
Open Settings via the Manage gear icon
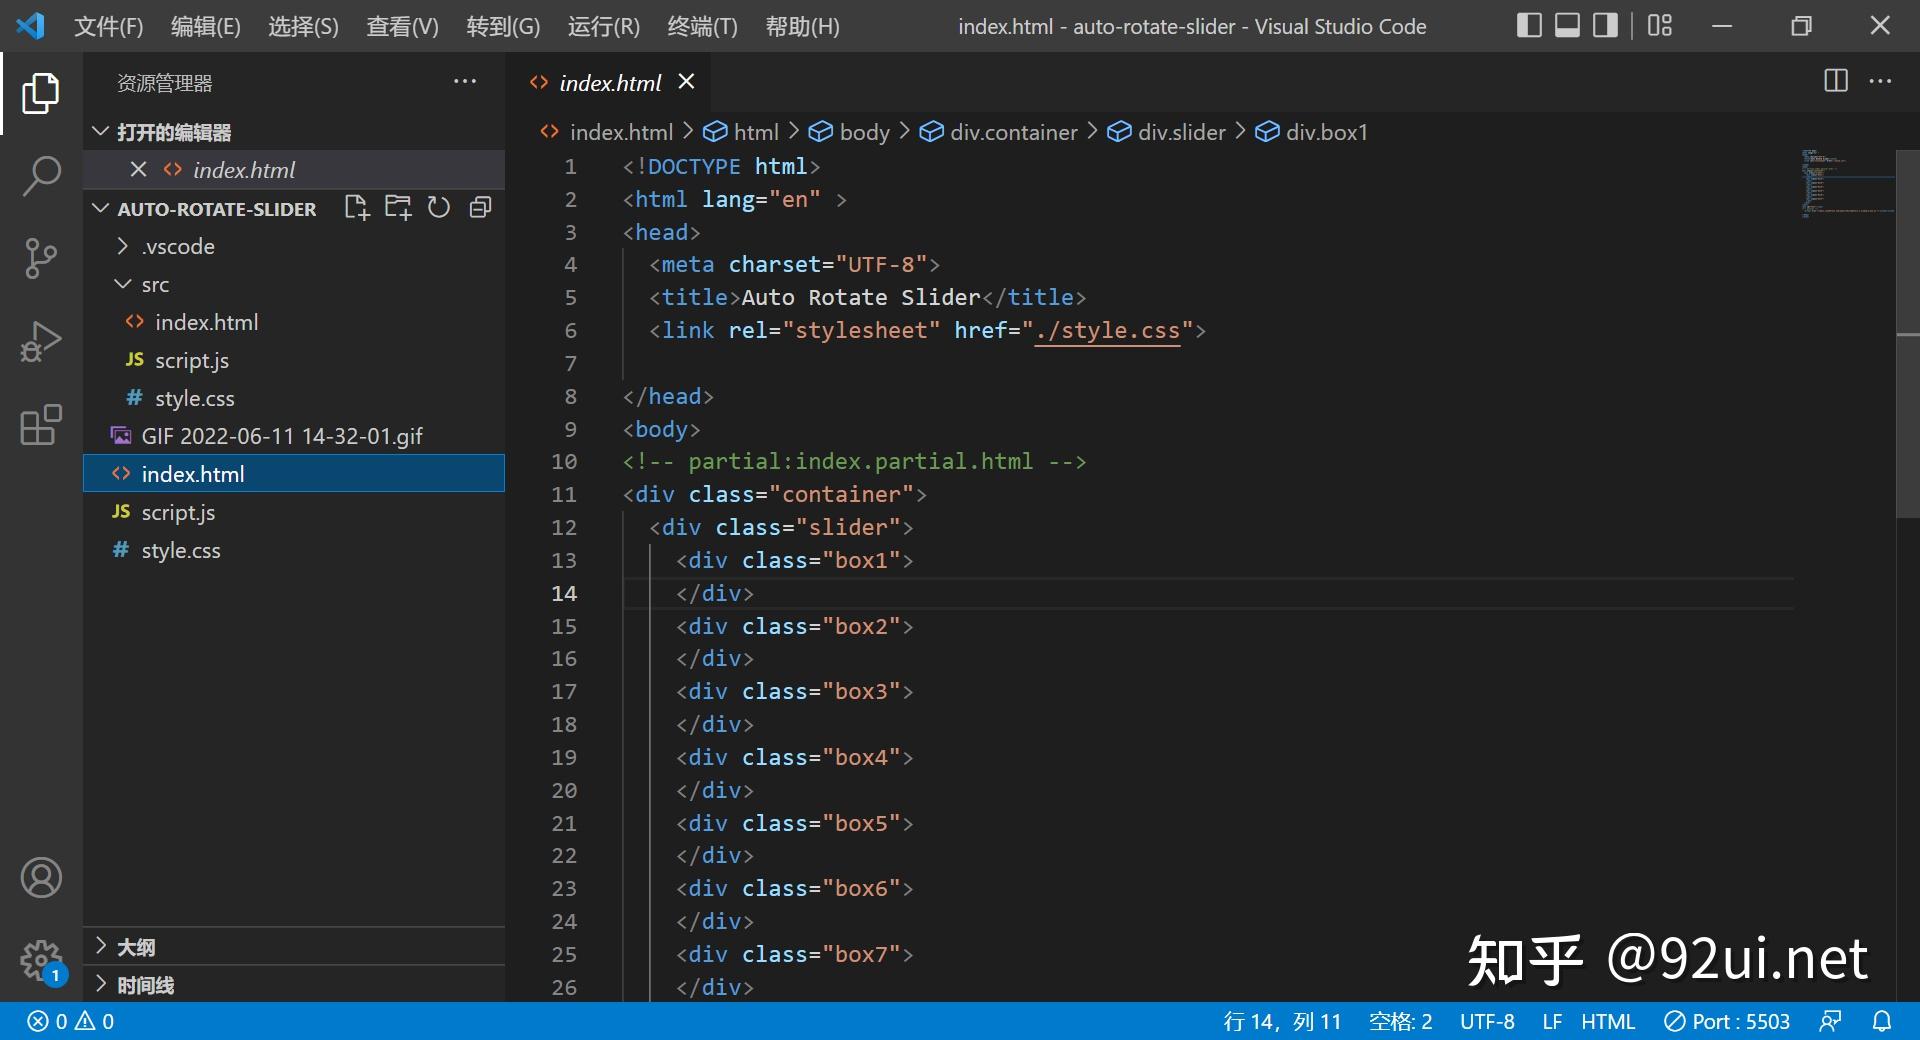point(40,960)
